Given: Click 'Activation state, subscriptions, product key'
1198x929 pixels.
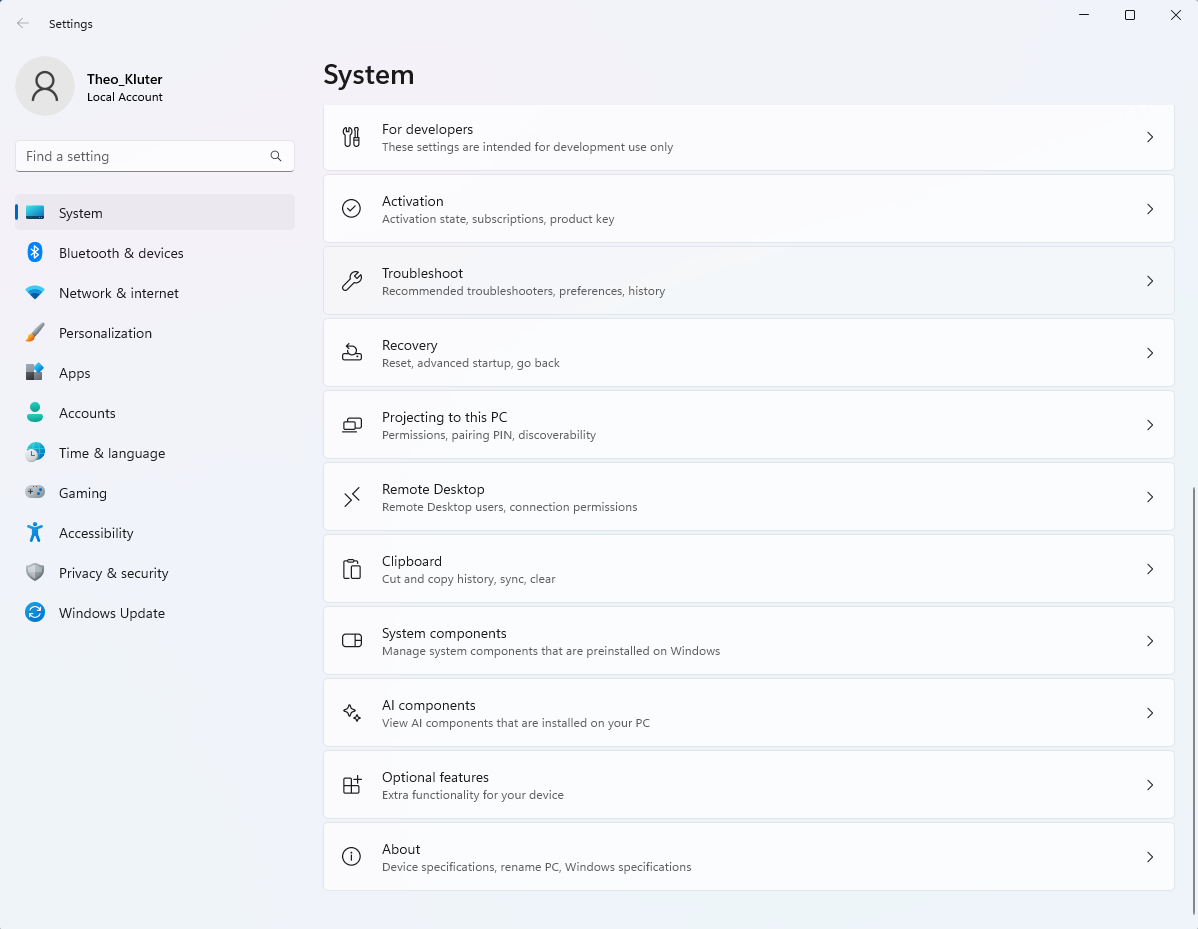Looking at the screenshot, I should point(498,219).
